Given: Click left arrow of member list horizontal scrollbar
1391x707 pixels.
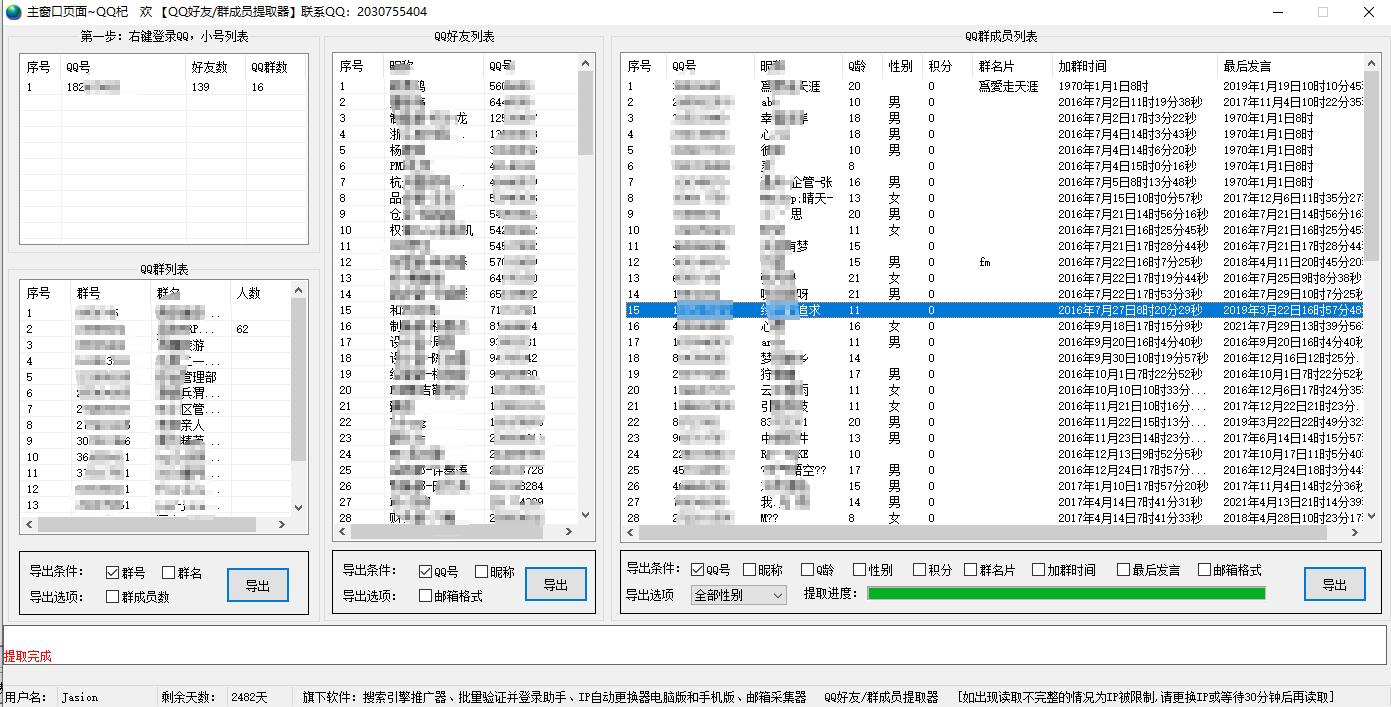Looking at the screenshot, I should [x=630, y=533].
